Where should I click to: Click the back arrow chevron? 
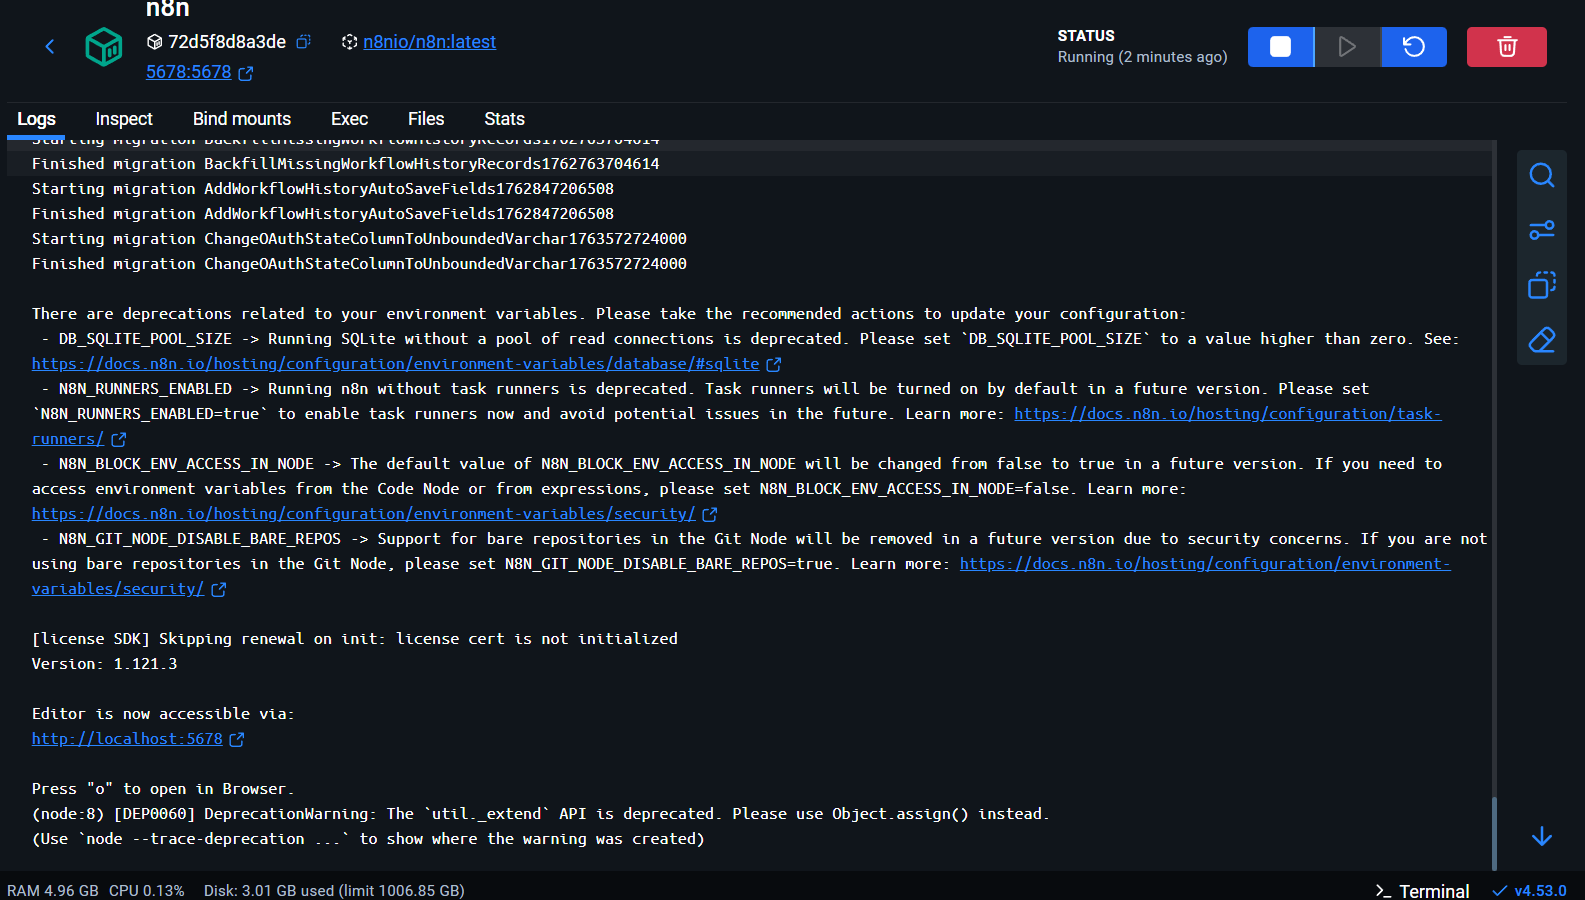click(50, 46)
